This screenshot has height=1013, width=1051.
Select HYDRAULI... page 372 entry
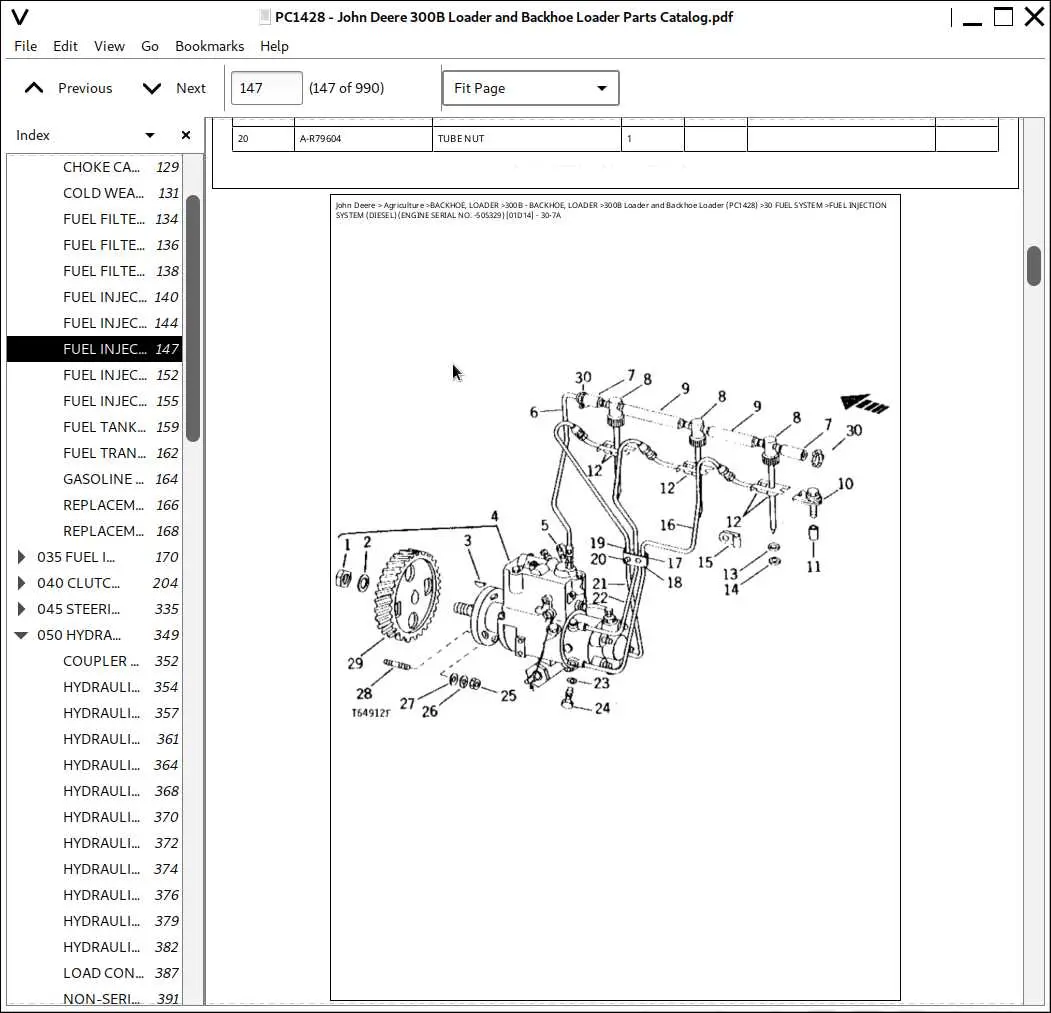(95, 843)
